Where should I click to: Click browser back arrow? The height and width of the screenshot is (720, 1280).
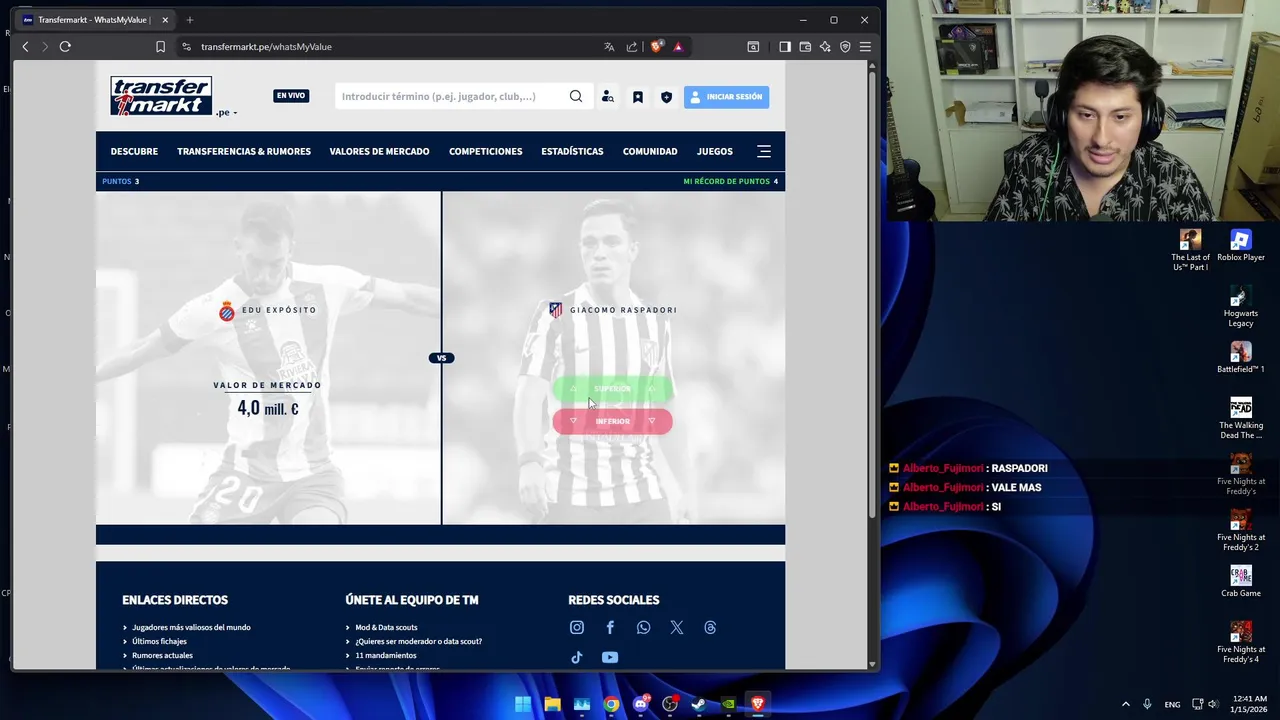26,46
